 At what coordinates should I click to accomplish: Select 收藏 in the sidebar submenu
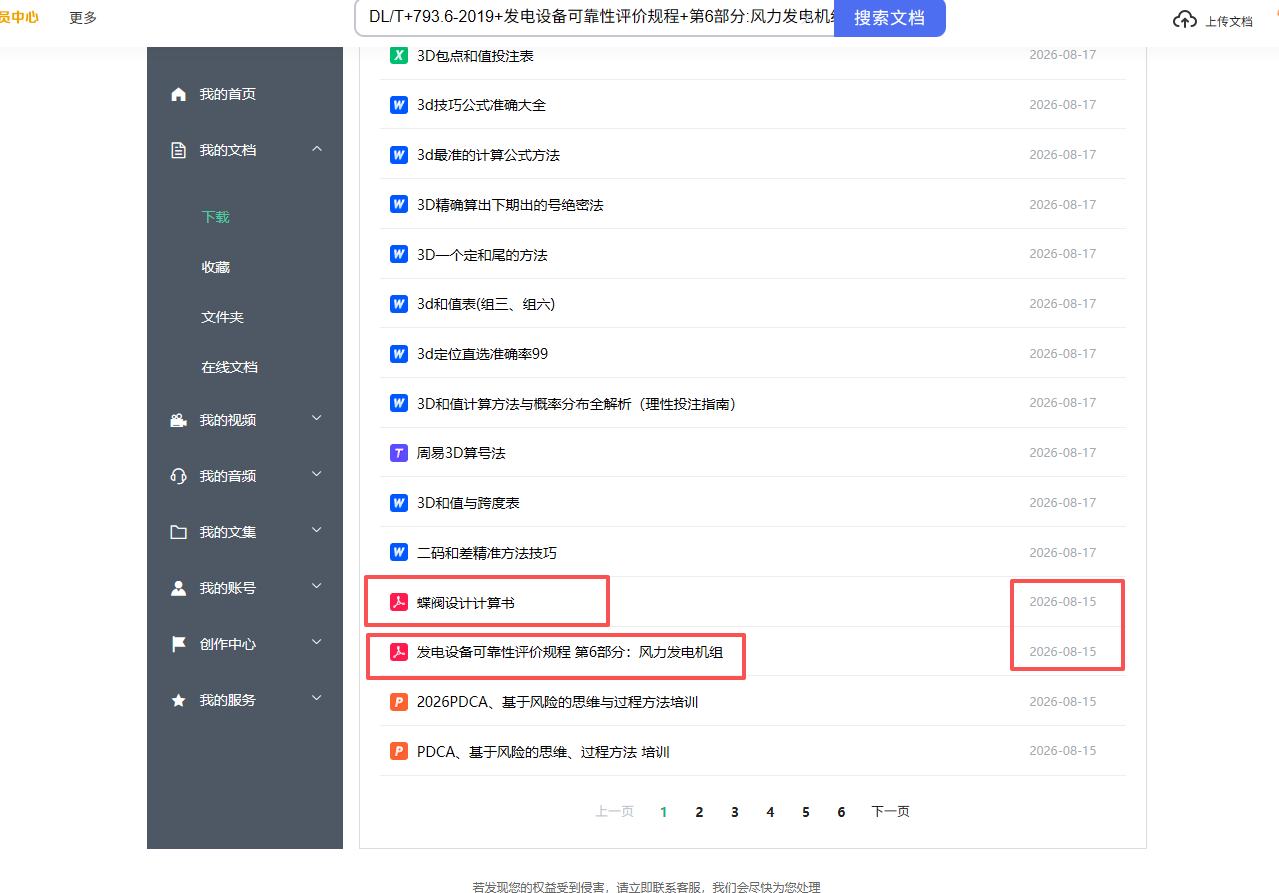pyautogui.click(x=216, y=267)
